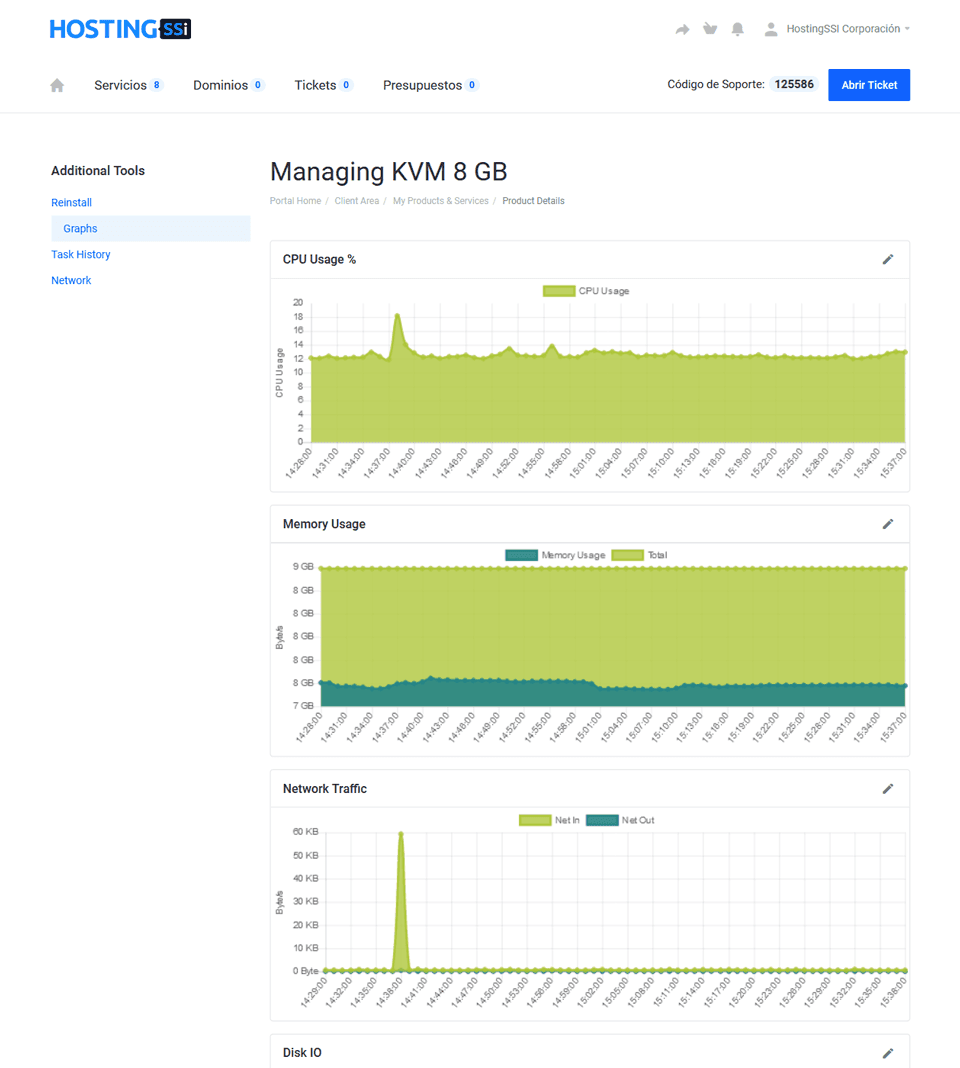Click the Abrir Ticket button

(x=868, y=85)
